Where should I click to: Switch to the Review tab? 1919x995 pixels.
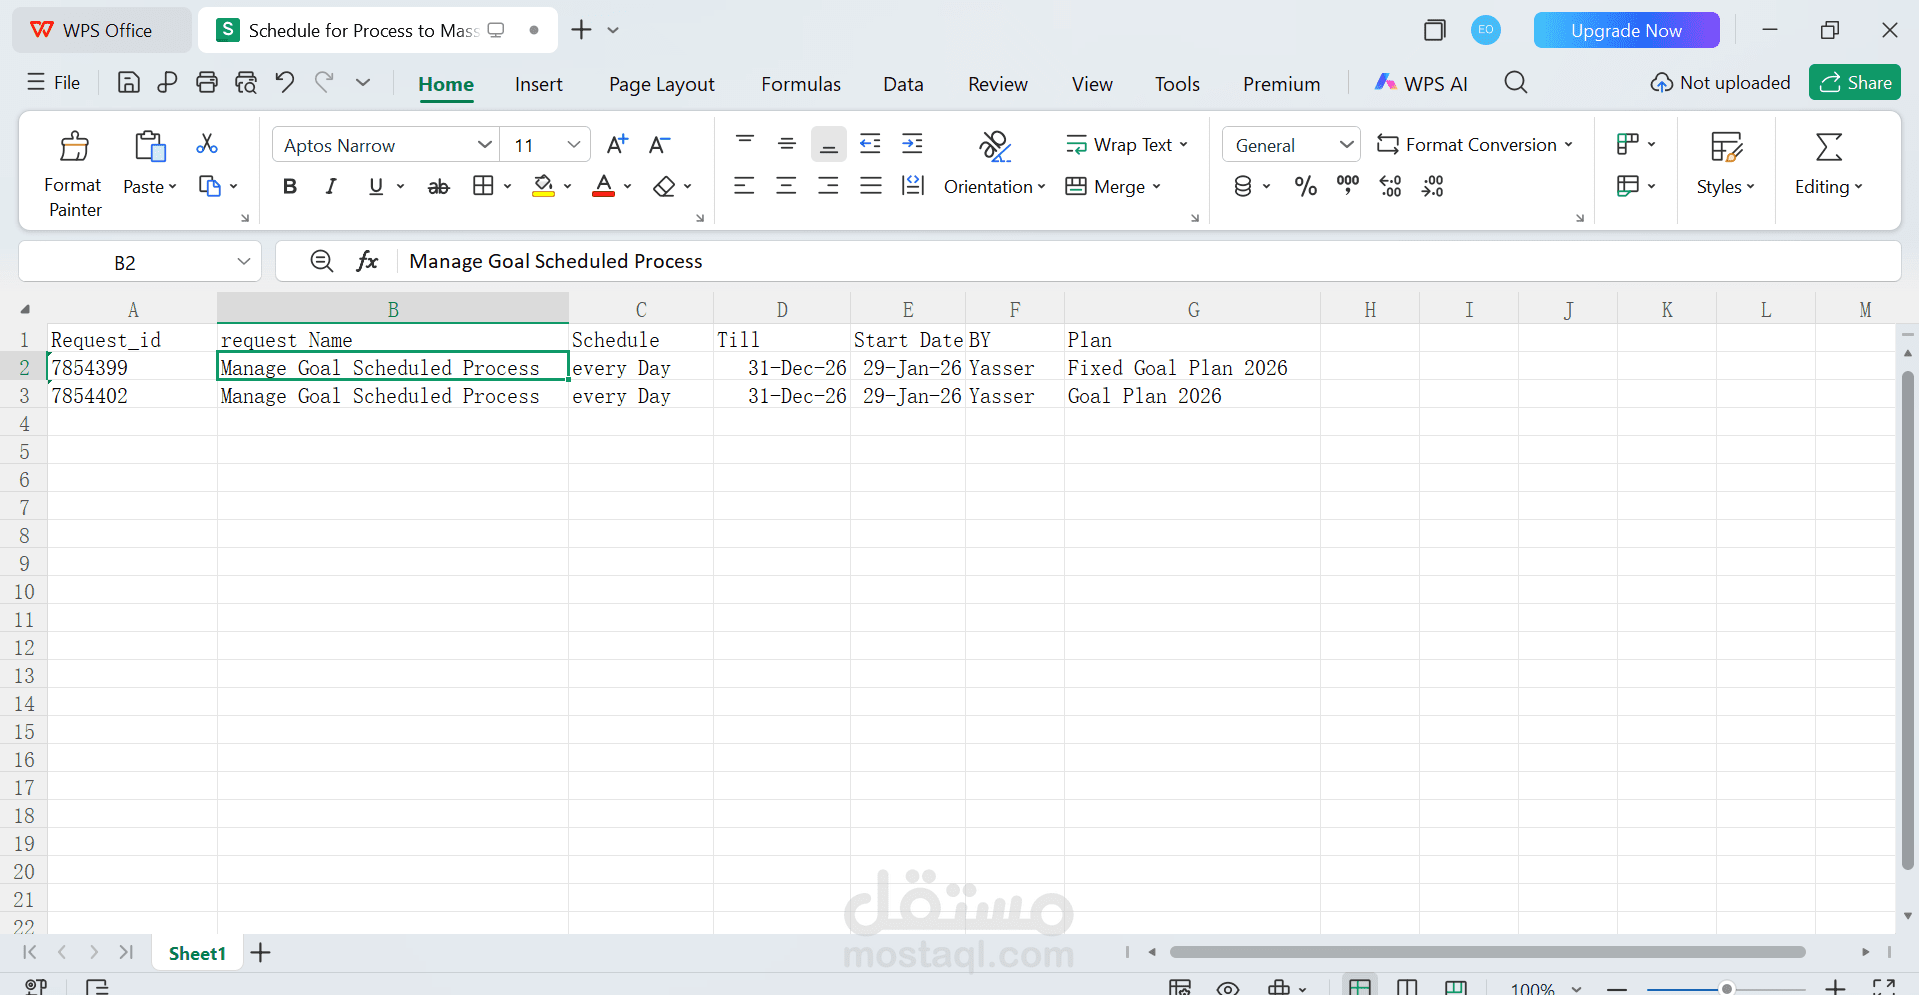[x=998, y=84]
